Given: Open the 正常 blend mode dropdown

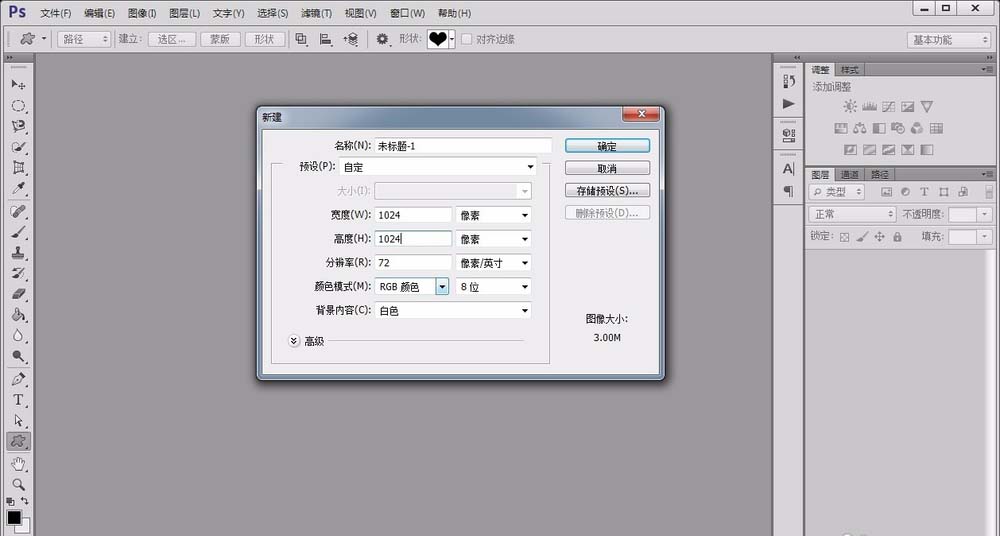Looking at the screenshot, I should click(x=853, y=214).
